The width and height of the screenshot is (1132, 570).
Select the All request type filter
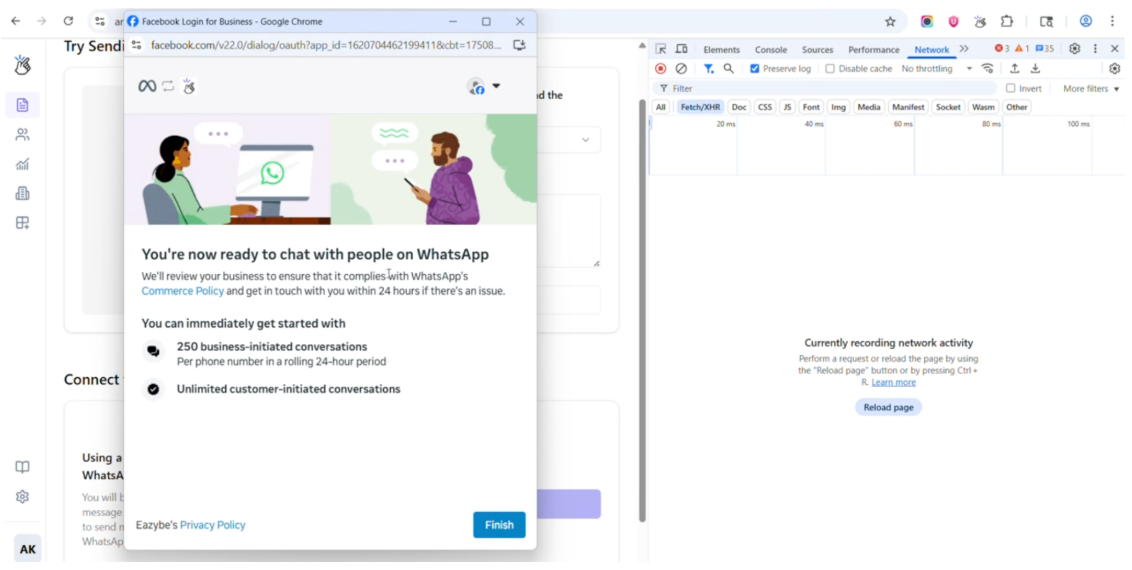[661, 107]
